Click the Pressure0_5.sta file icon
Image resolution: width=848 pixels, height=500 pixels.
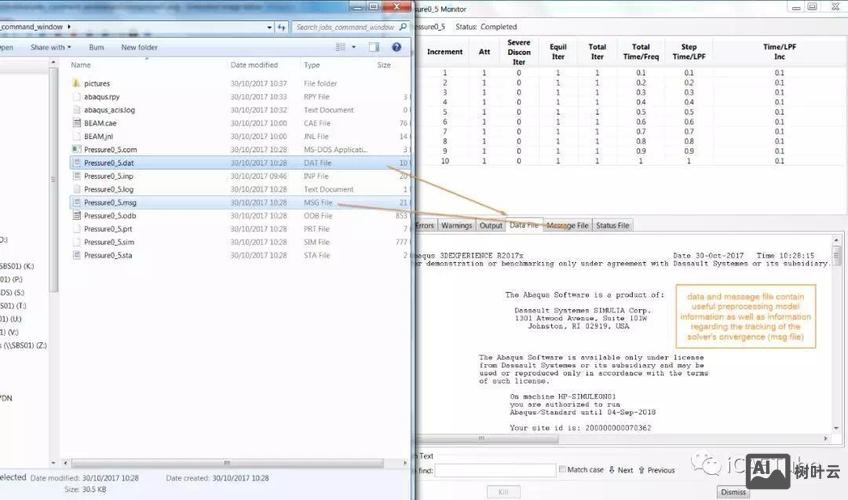pyautogui.click(x=76, y=255)
